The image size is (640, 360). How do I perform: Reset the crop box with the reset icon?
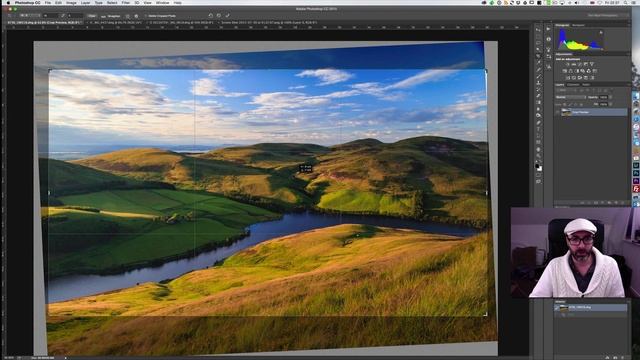[x=211, y=16]
